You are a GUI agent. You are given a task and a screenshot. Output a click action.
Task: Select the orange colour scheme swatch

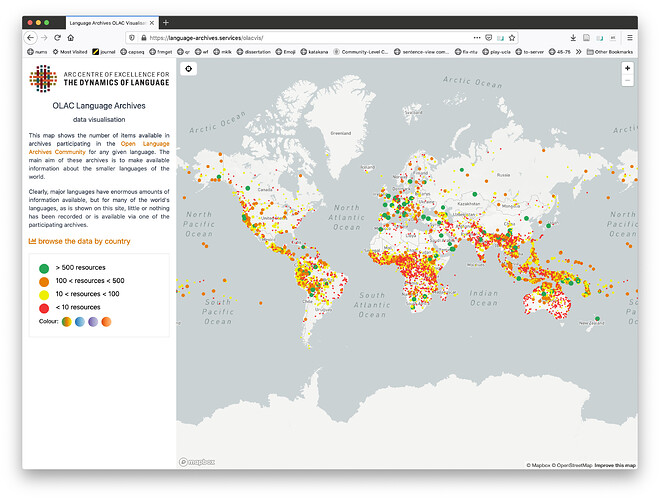pos(106,322)
